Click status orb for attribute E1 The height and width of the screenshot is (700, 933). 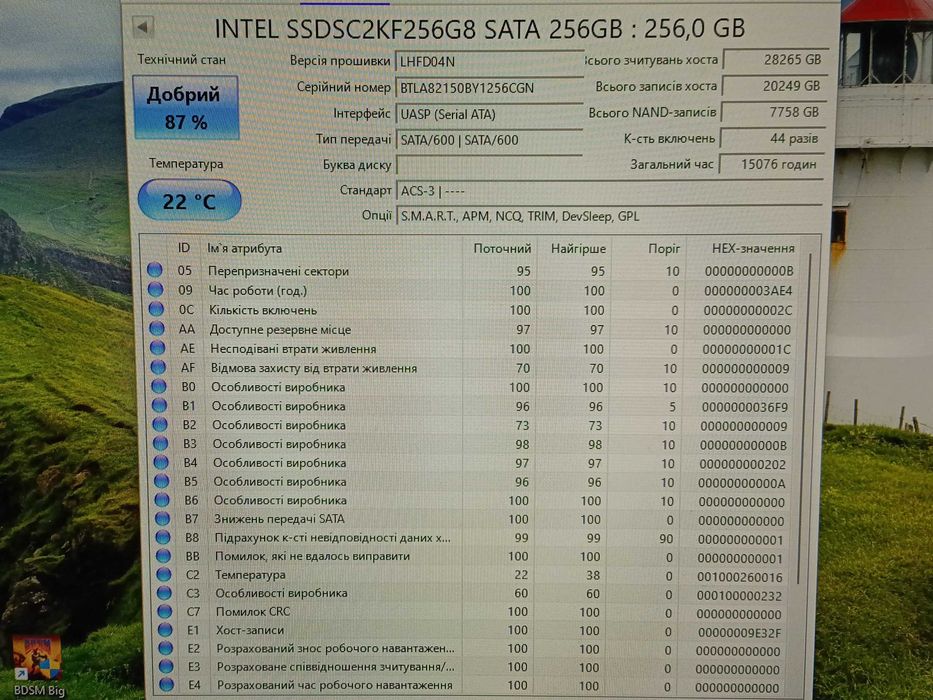pyautogui.click(x=165, y=630)
